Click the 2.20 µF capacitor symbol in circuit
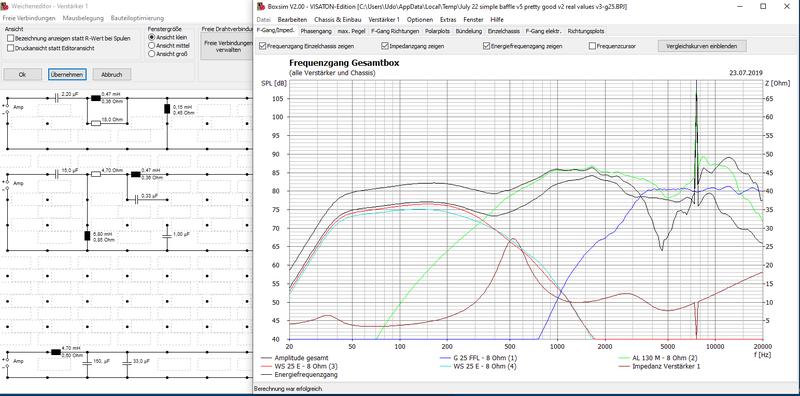Viewport: 800px width, 396px height. pos(57,98)
